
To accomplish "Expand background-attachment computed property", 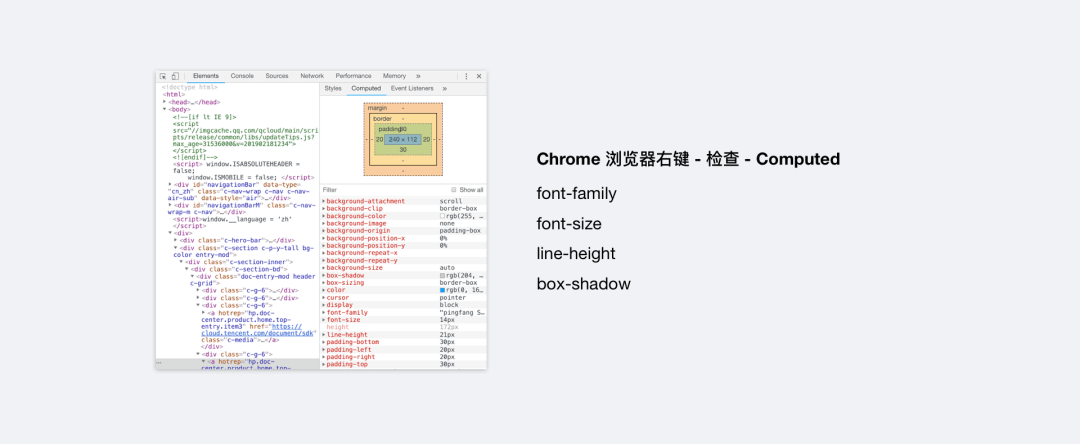I will [x=323, y=201].
